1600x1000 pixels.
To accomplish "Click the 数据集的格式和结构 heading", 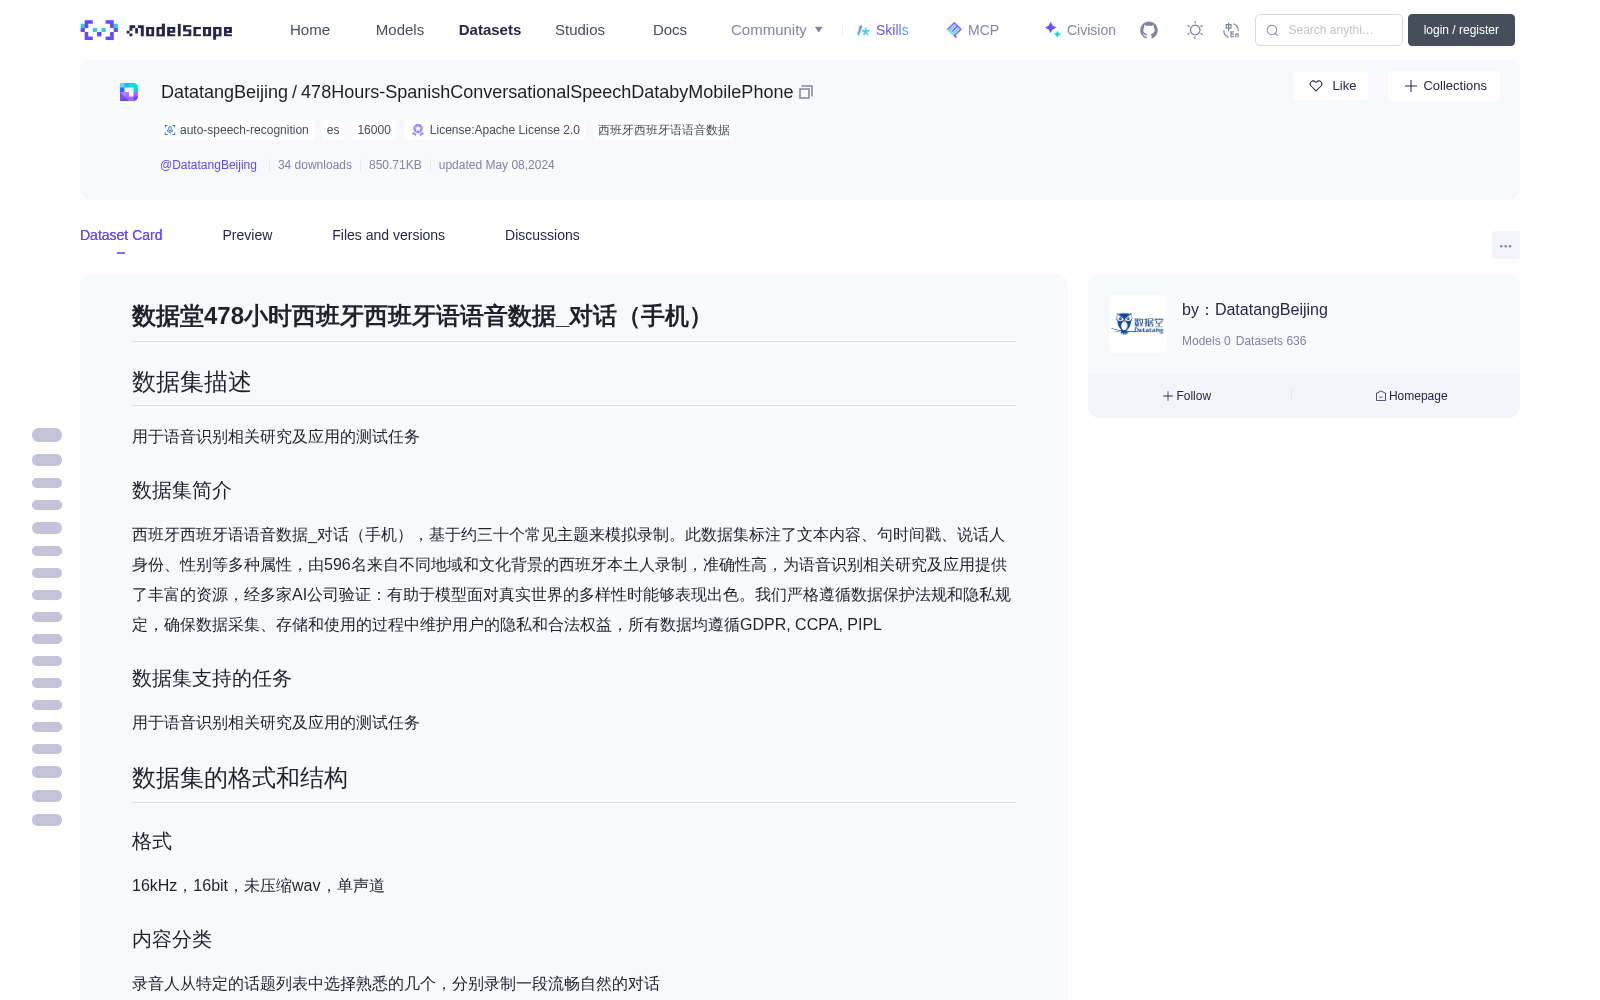I will point(240,778).
